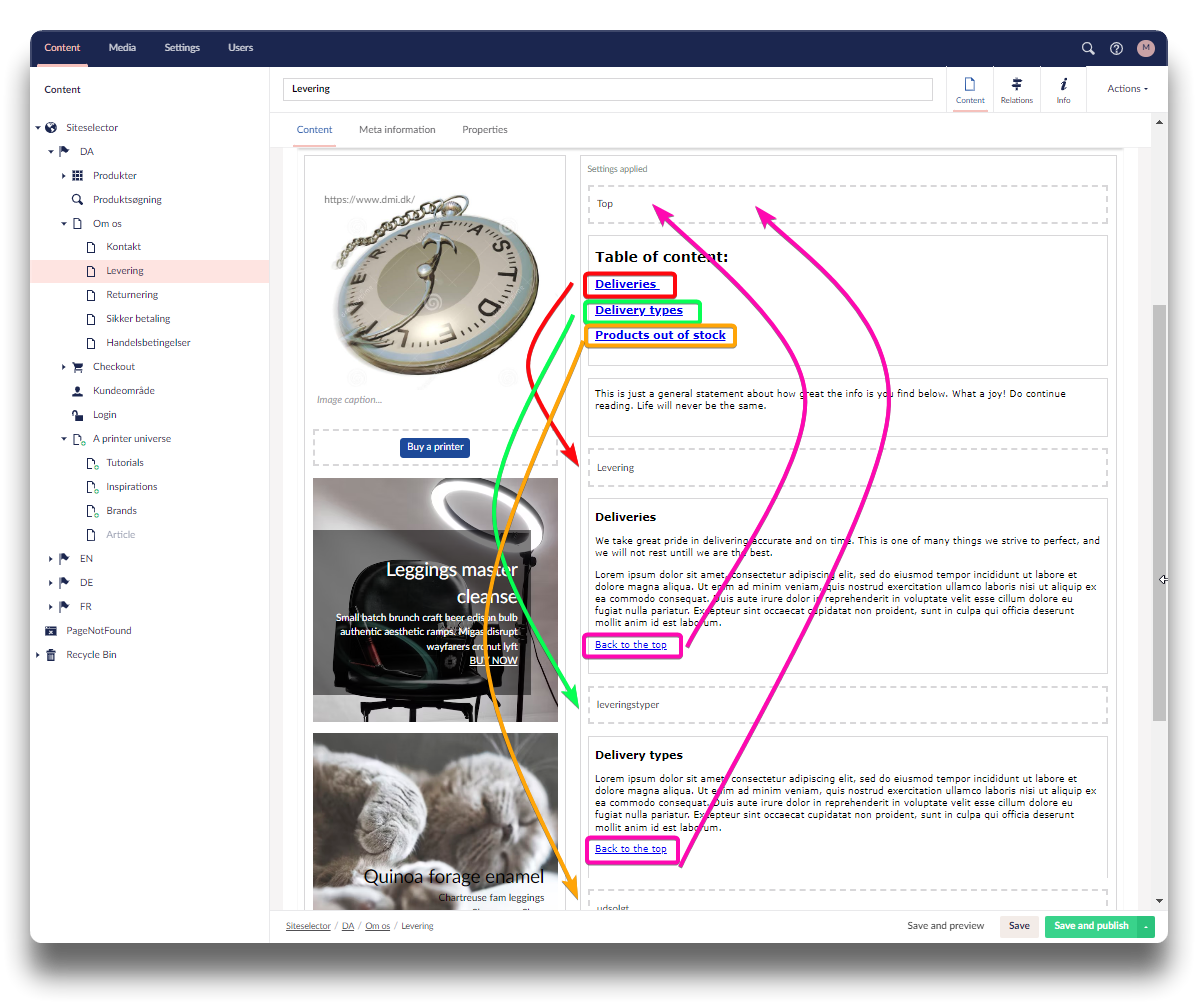Screen dimensions: 1198x1005
Task: Open the Save and publish arrow dropdown
Action: click(1146, 927)
